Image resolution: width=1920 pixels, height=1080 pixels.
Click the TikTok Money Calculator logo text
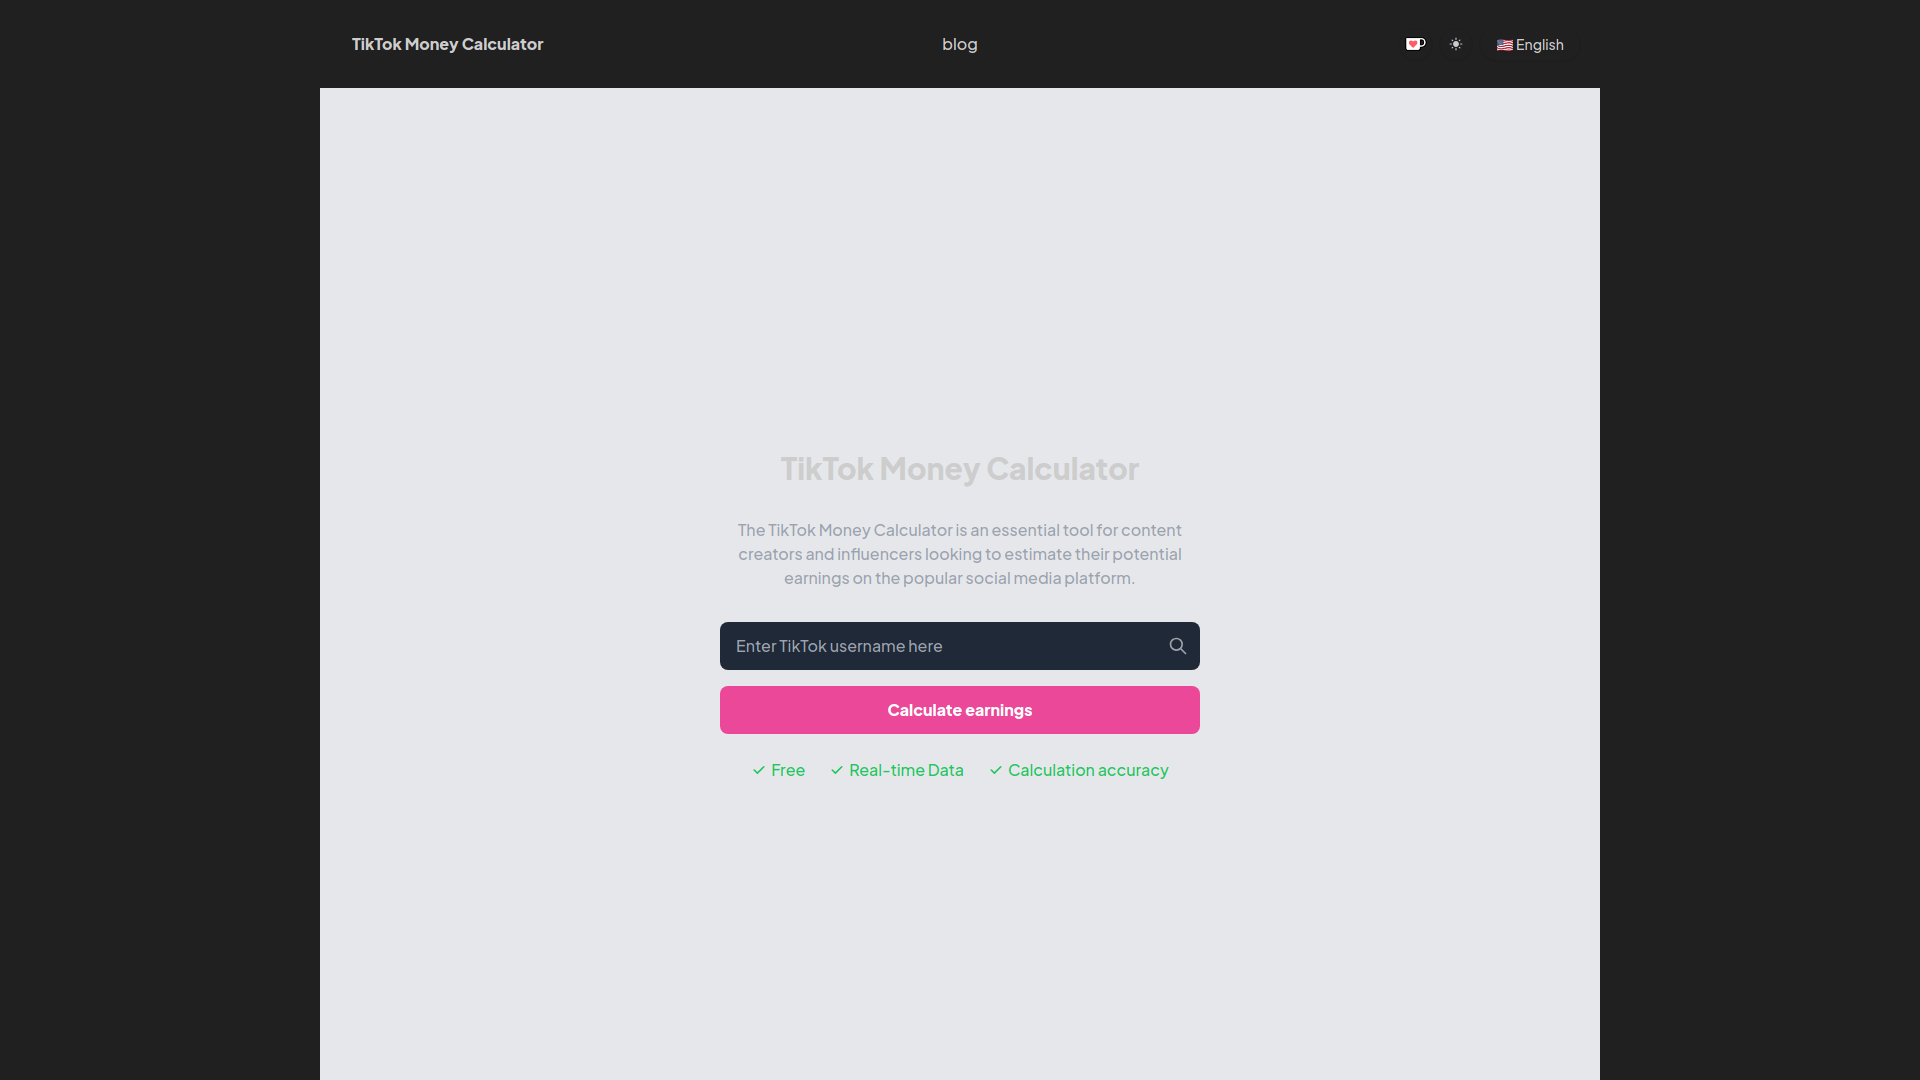pyautogui.click(x=446, y=44)
